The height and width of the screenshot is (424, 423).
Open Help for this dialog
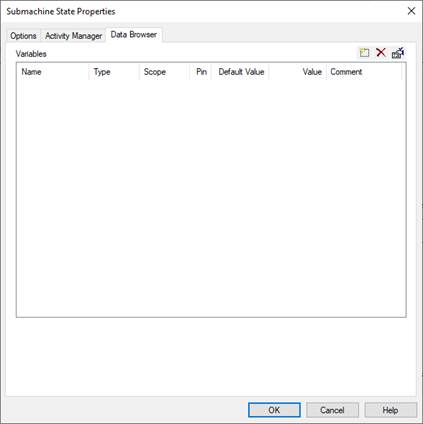click(390, 410)
